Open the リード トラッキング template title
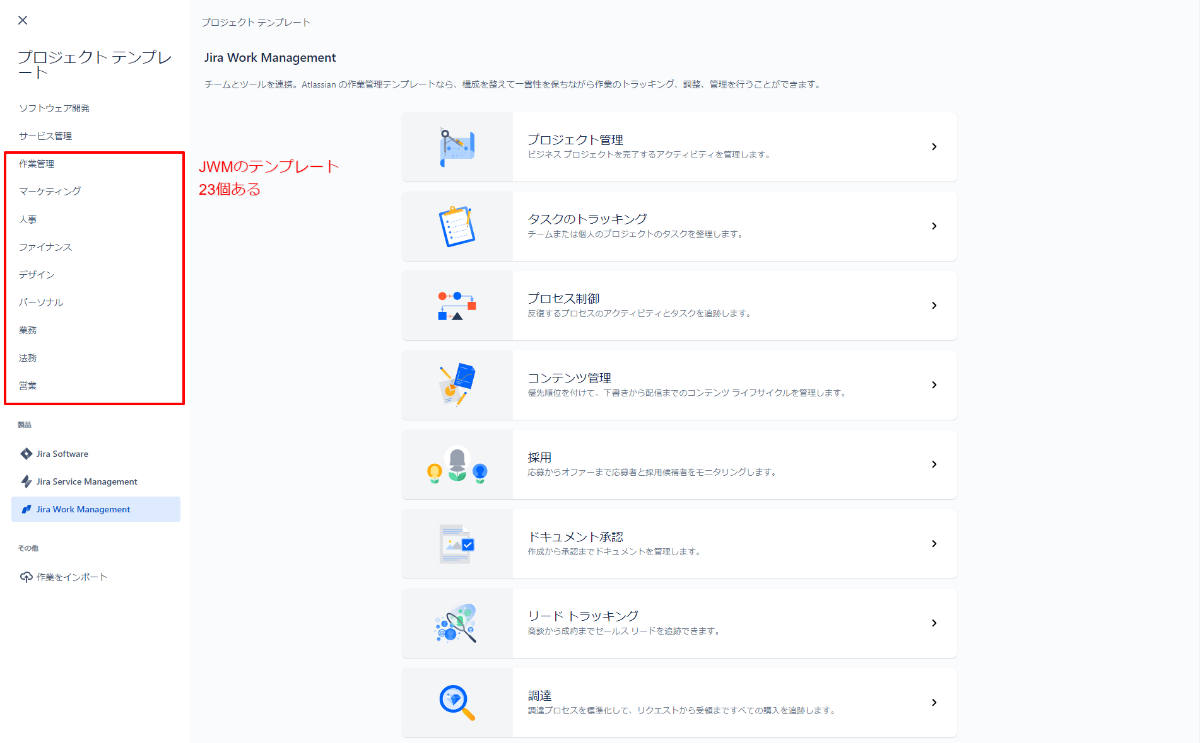The width and height of the screenshot is (1200, 743). click(583, 616)
